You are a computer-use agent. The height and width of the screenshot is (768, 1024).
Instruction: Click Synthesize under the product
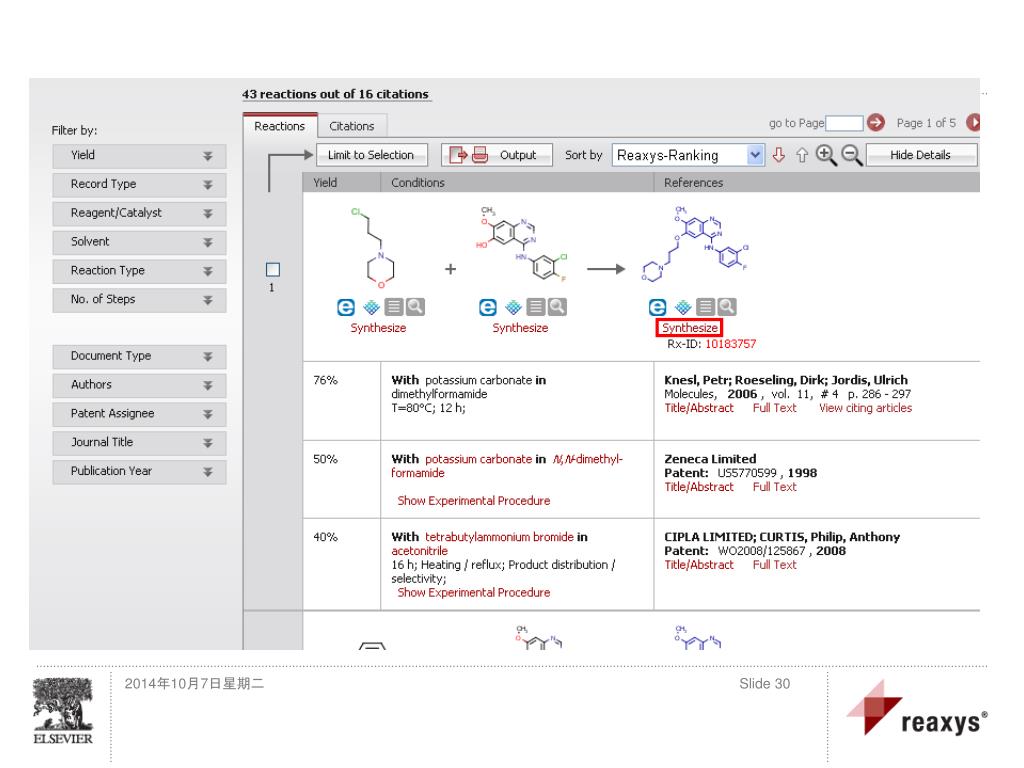click(690, 328)
